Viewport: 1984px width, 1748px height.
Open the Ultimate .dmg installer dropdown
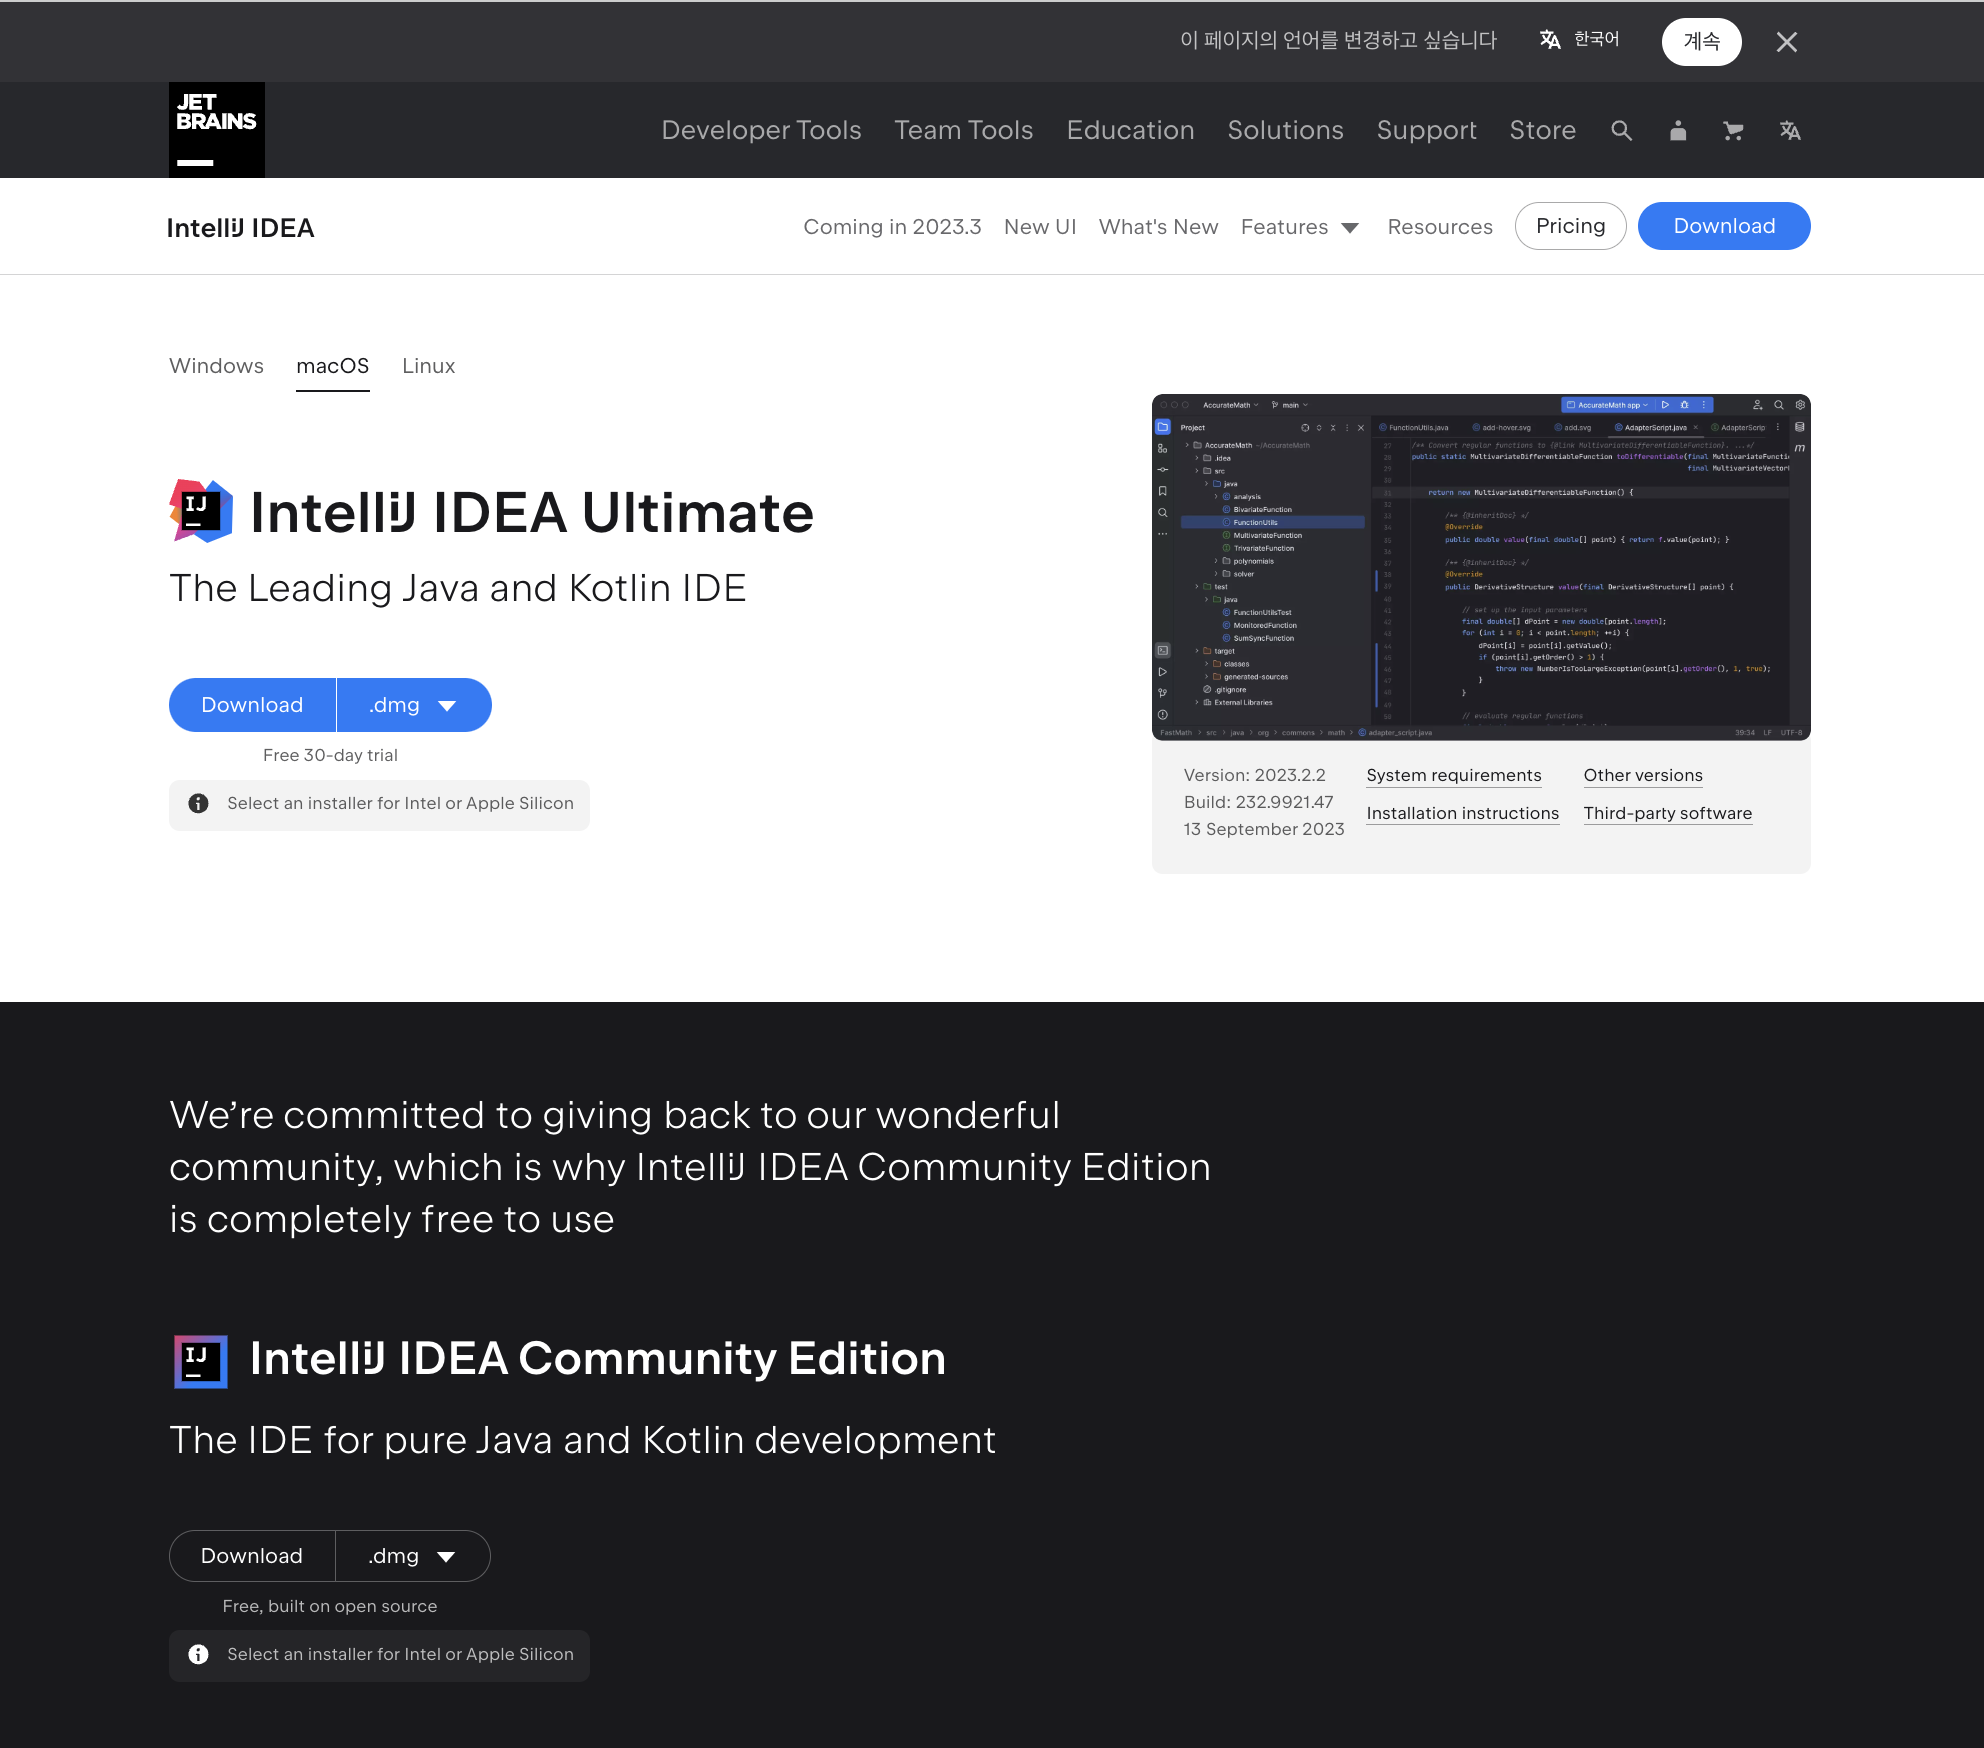pyautogui.click(x=413, y=705)
